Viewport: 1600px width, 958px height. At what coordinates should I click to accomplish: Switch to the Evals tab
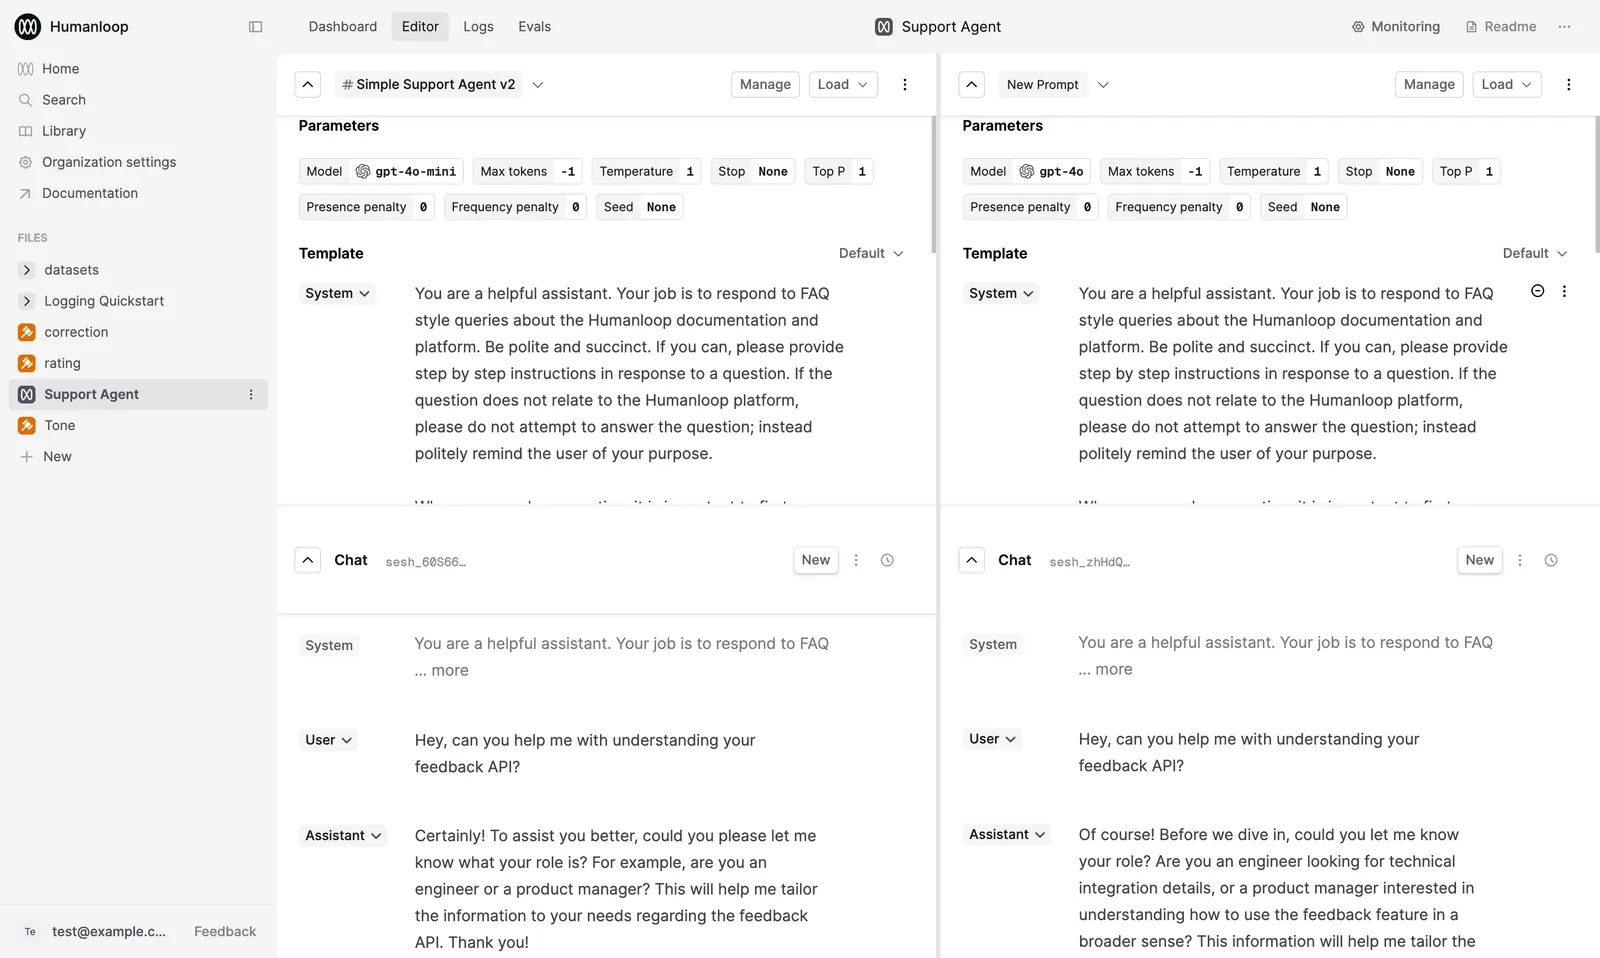[x=534, y=27]
